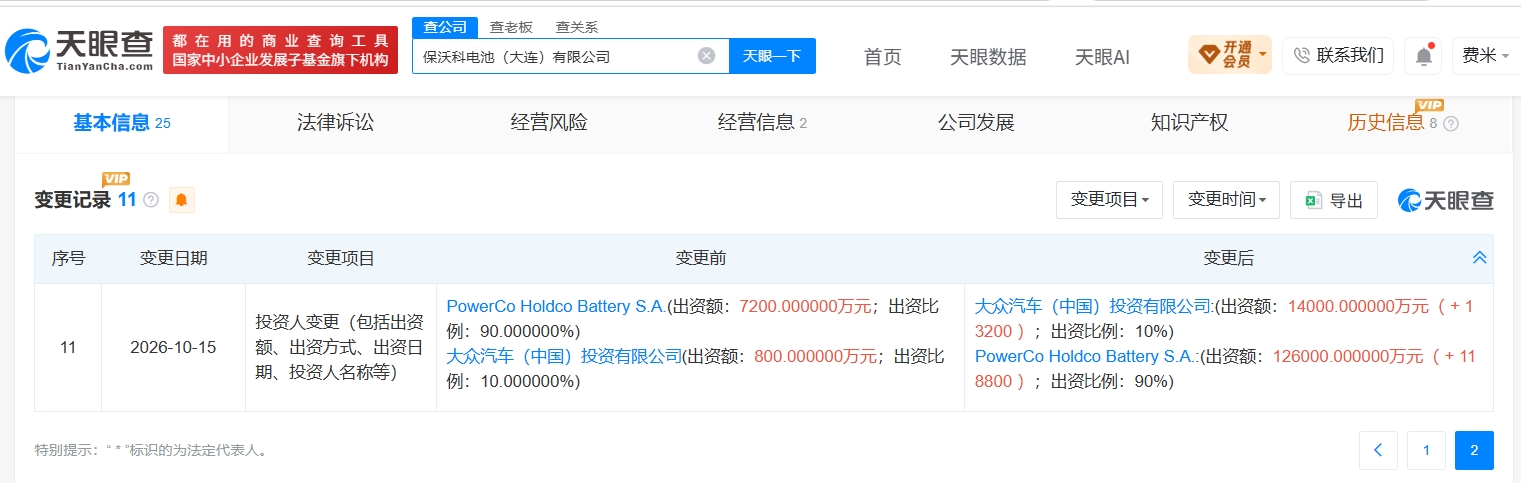Screen dimensions: 1521x483
Task: Click the 序号 column header
Action: point(69,258)
